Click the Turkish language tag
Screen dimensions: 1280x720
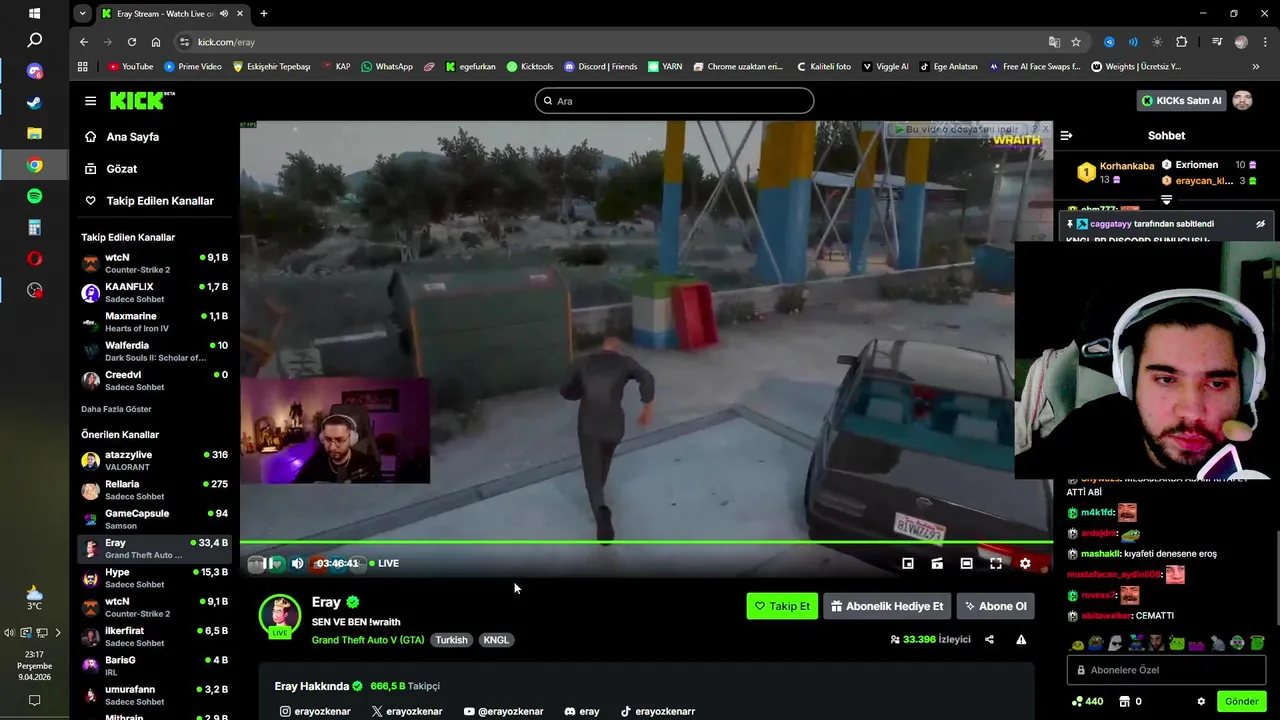451,640
